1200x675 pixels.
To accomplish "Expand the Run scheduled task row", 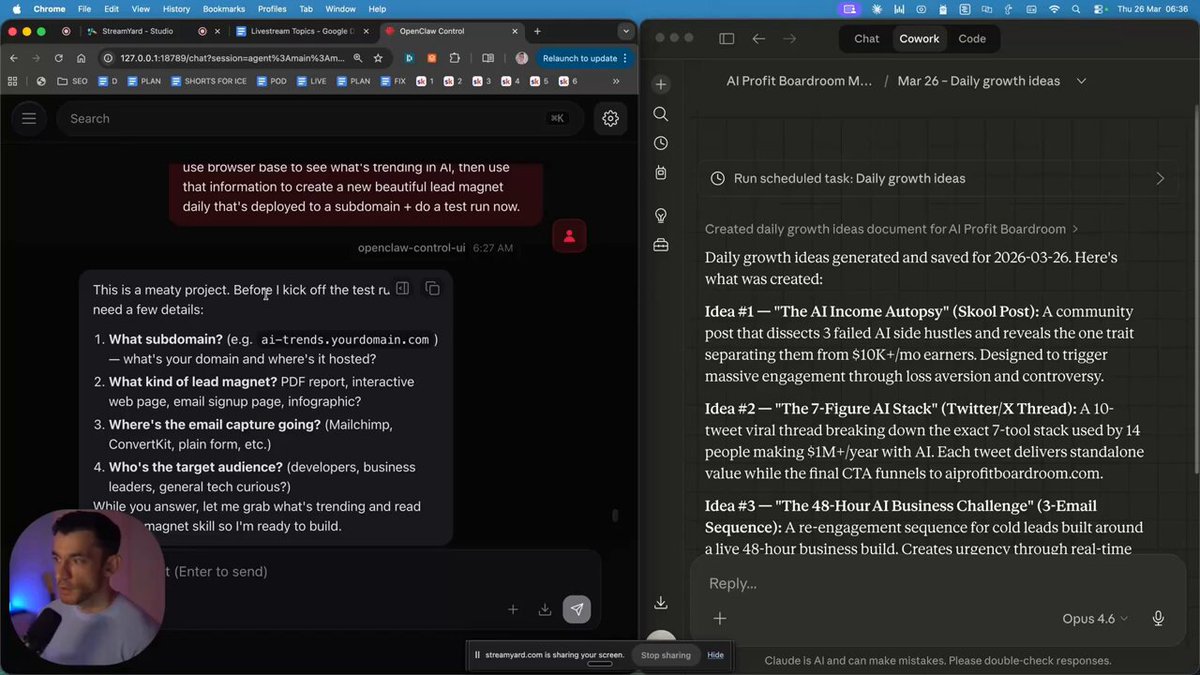I will [x=1160, y=178].
